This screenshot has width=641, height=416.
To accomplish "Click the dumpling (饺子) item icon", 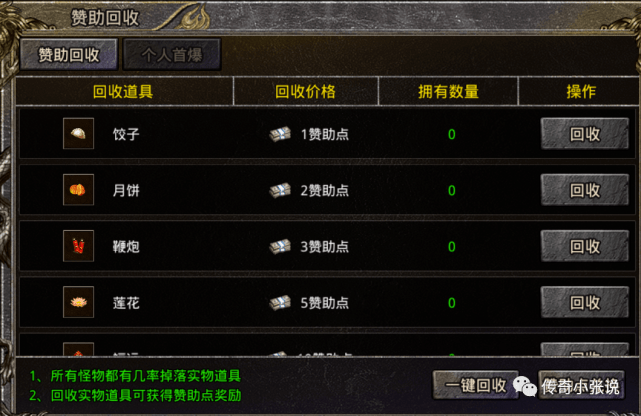I will (x=78, y=134).
